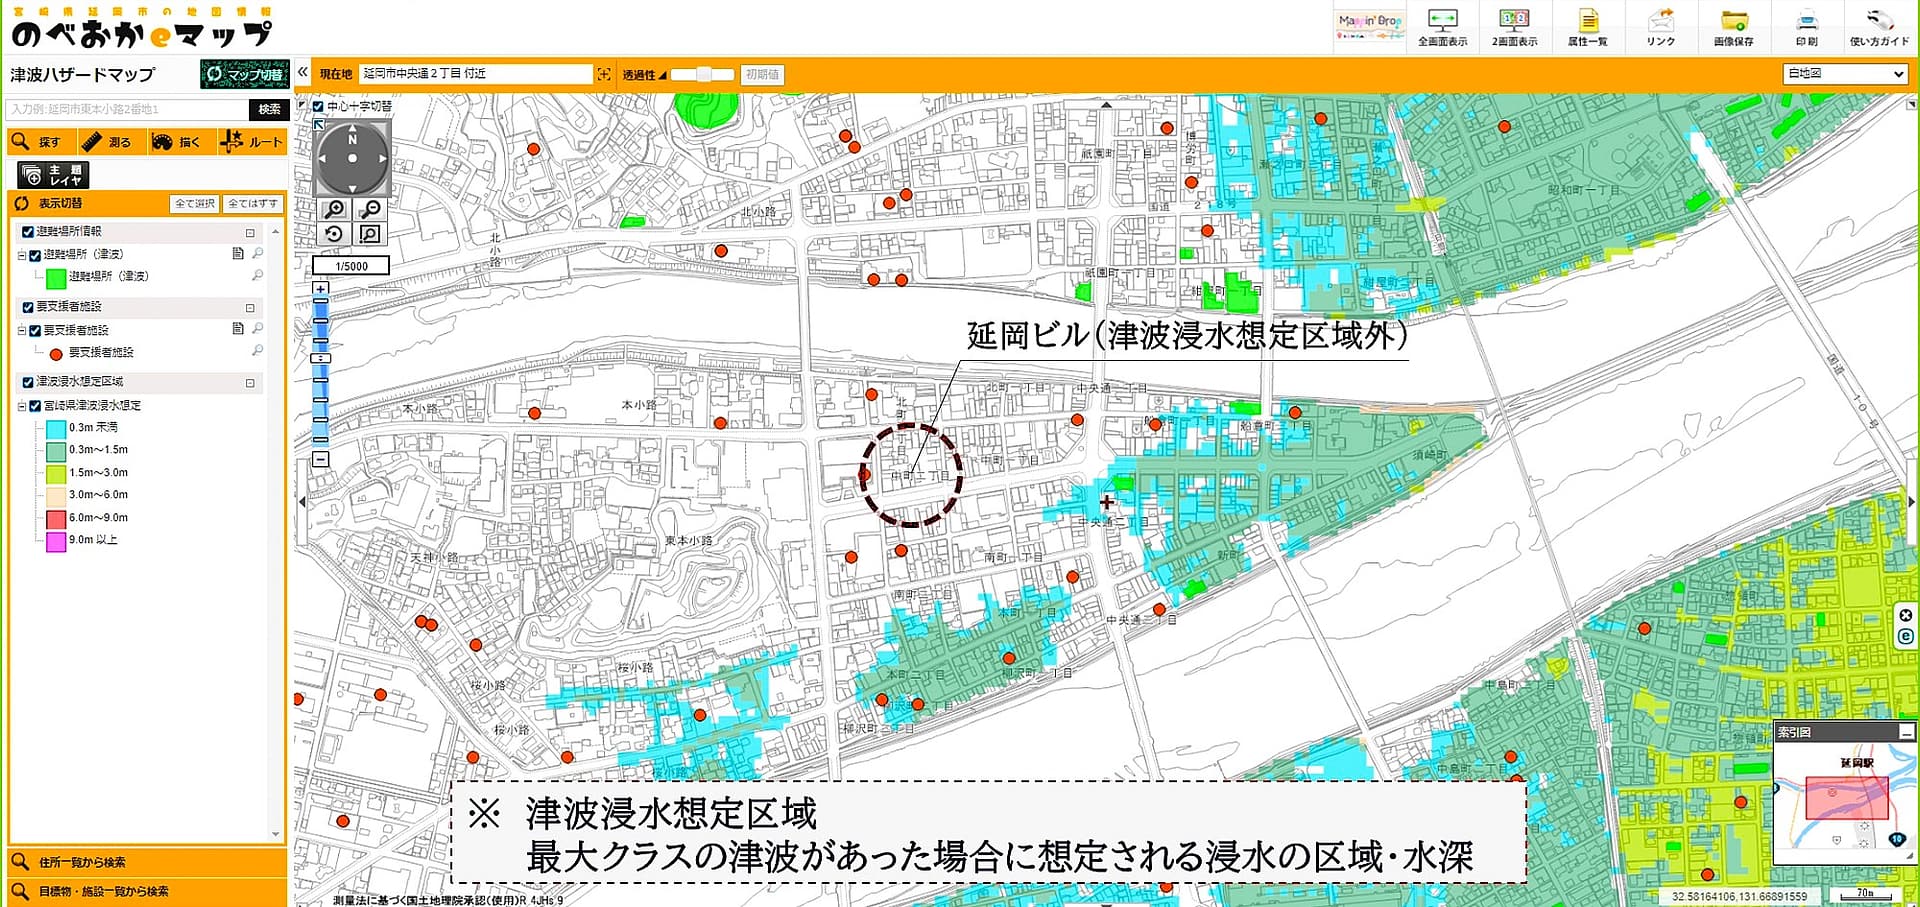The height and width of the screenshot is (907, 1920).
Task: Click the zoom-out magnifier below the compass
Action: click(370, 209)
